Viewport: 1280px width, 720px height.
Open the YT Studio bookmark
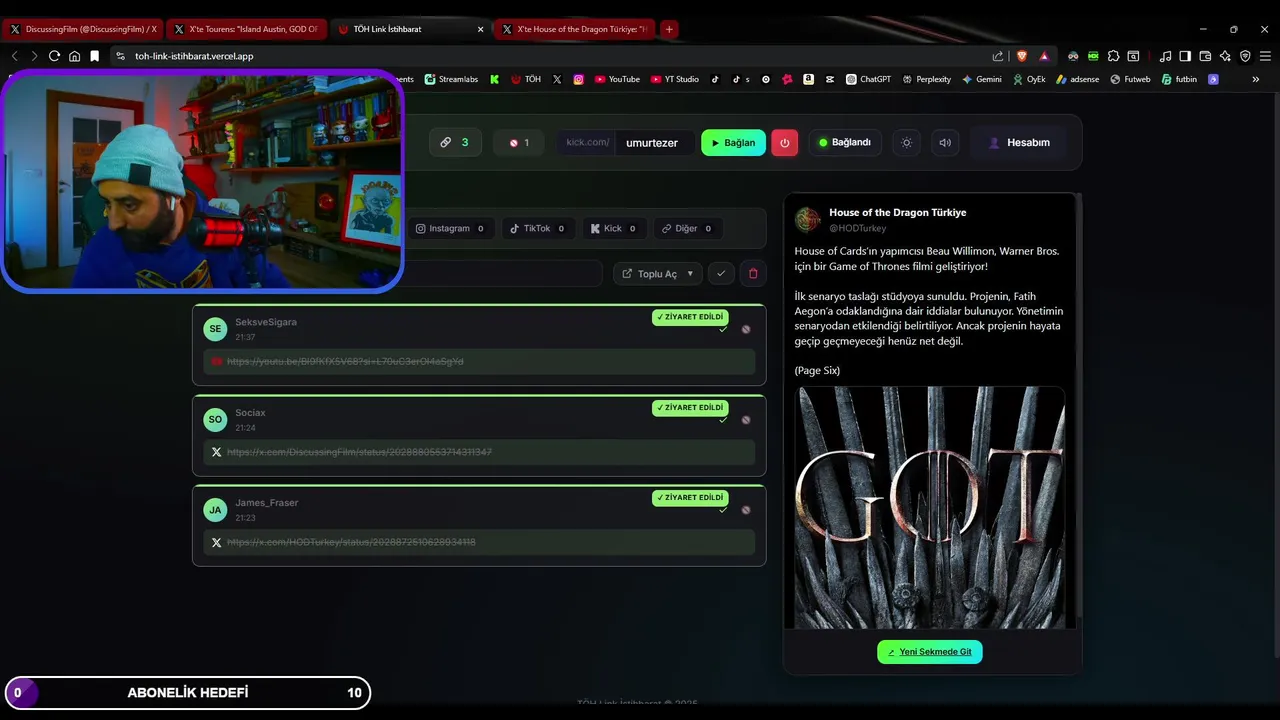(675, 79)
